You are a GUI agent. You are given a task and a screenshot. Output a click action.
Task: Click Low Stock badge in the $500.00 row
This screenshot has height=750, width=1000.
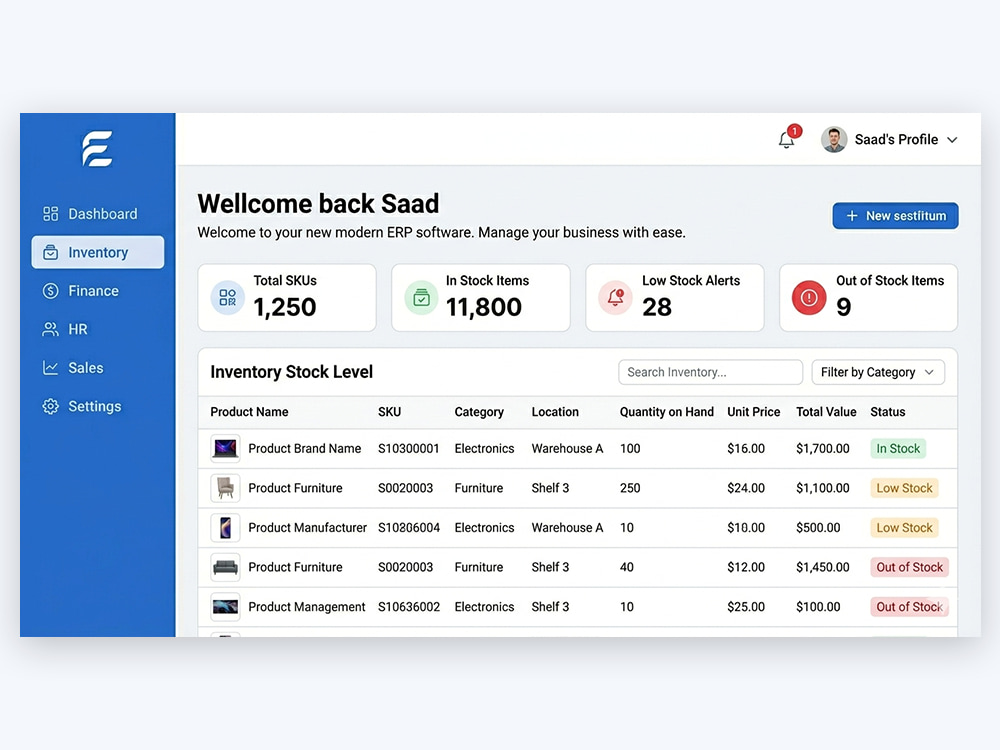pos(904,527)
